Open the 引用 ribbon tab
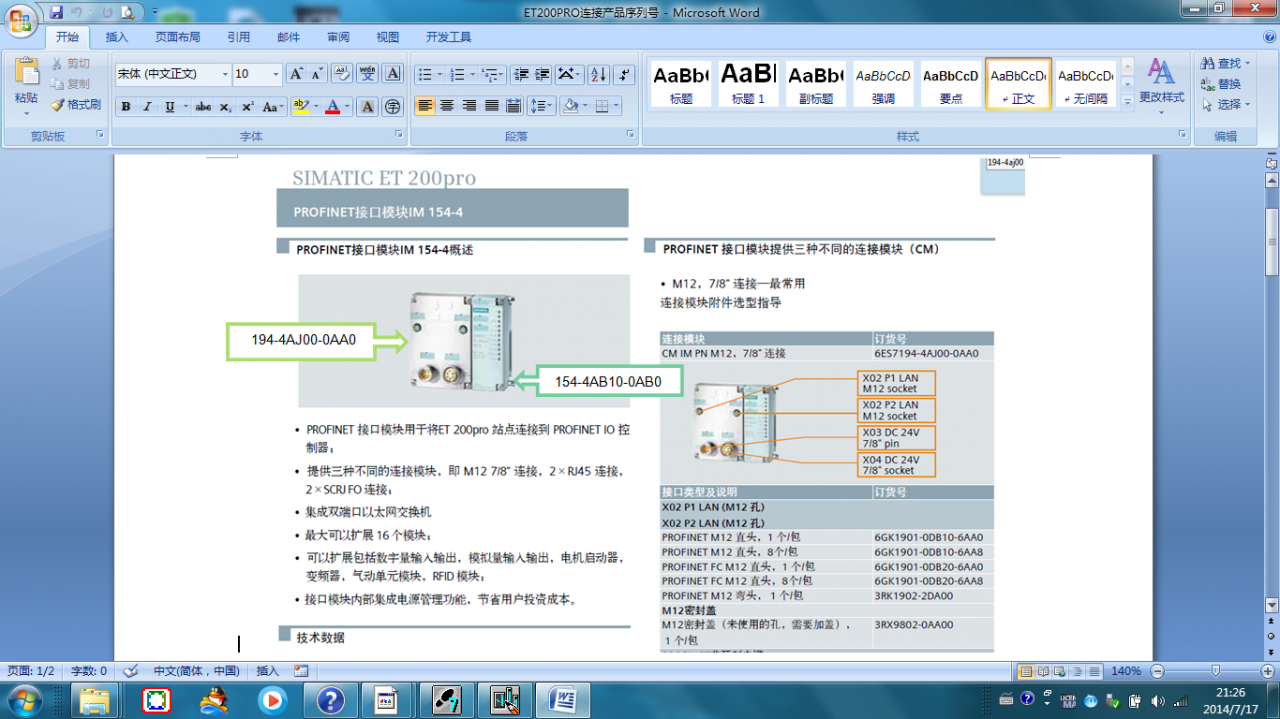 click(x=238, y=38)
